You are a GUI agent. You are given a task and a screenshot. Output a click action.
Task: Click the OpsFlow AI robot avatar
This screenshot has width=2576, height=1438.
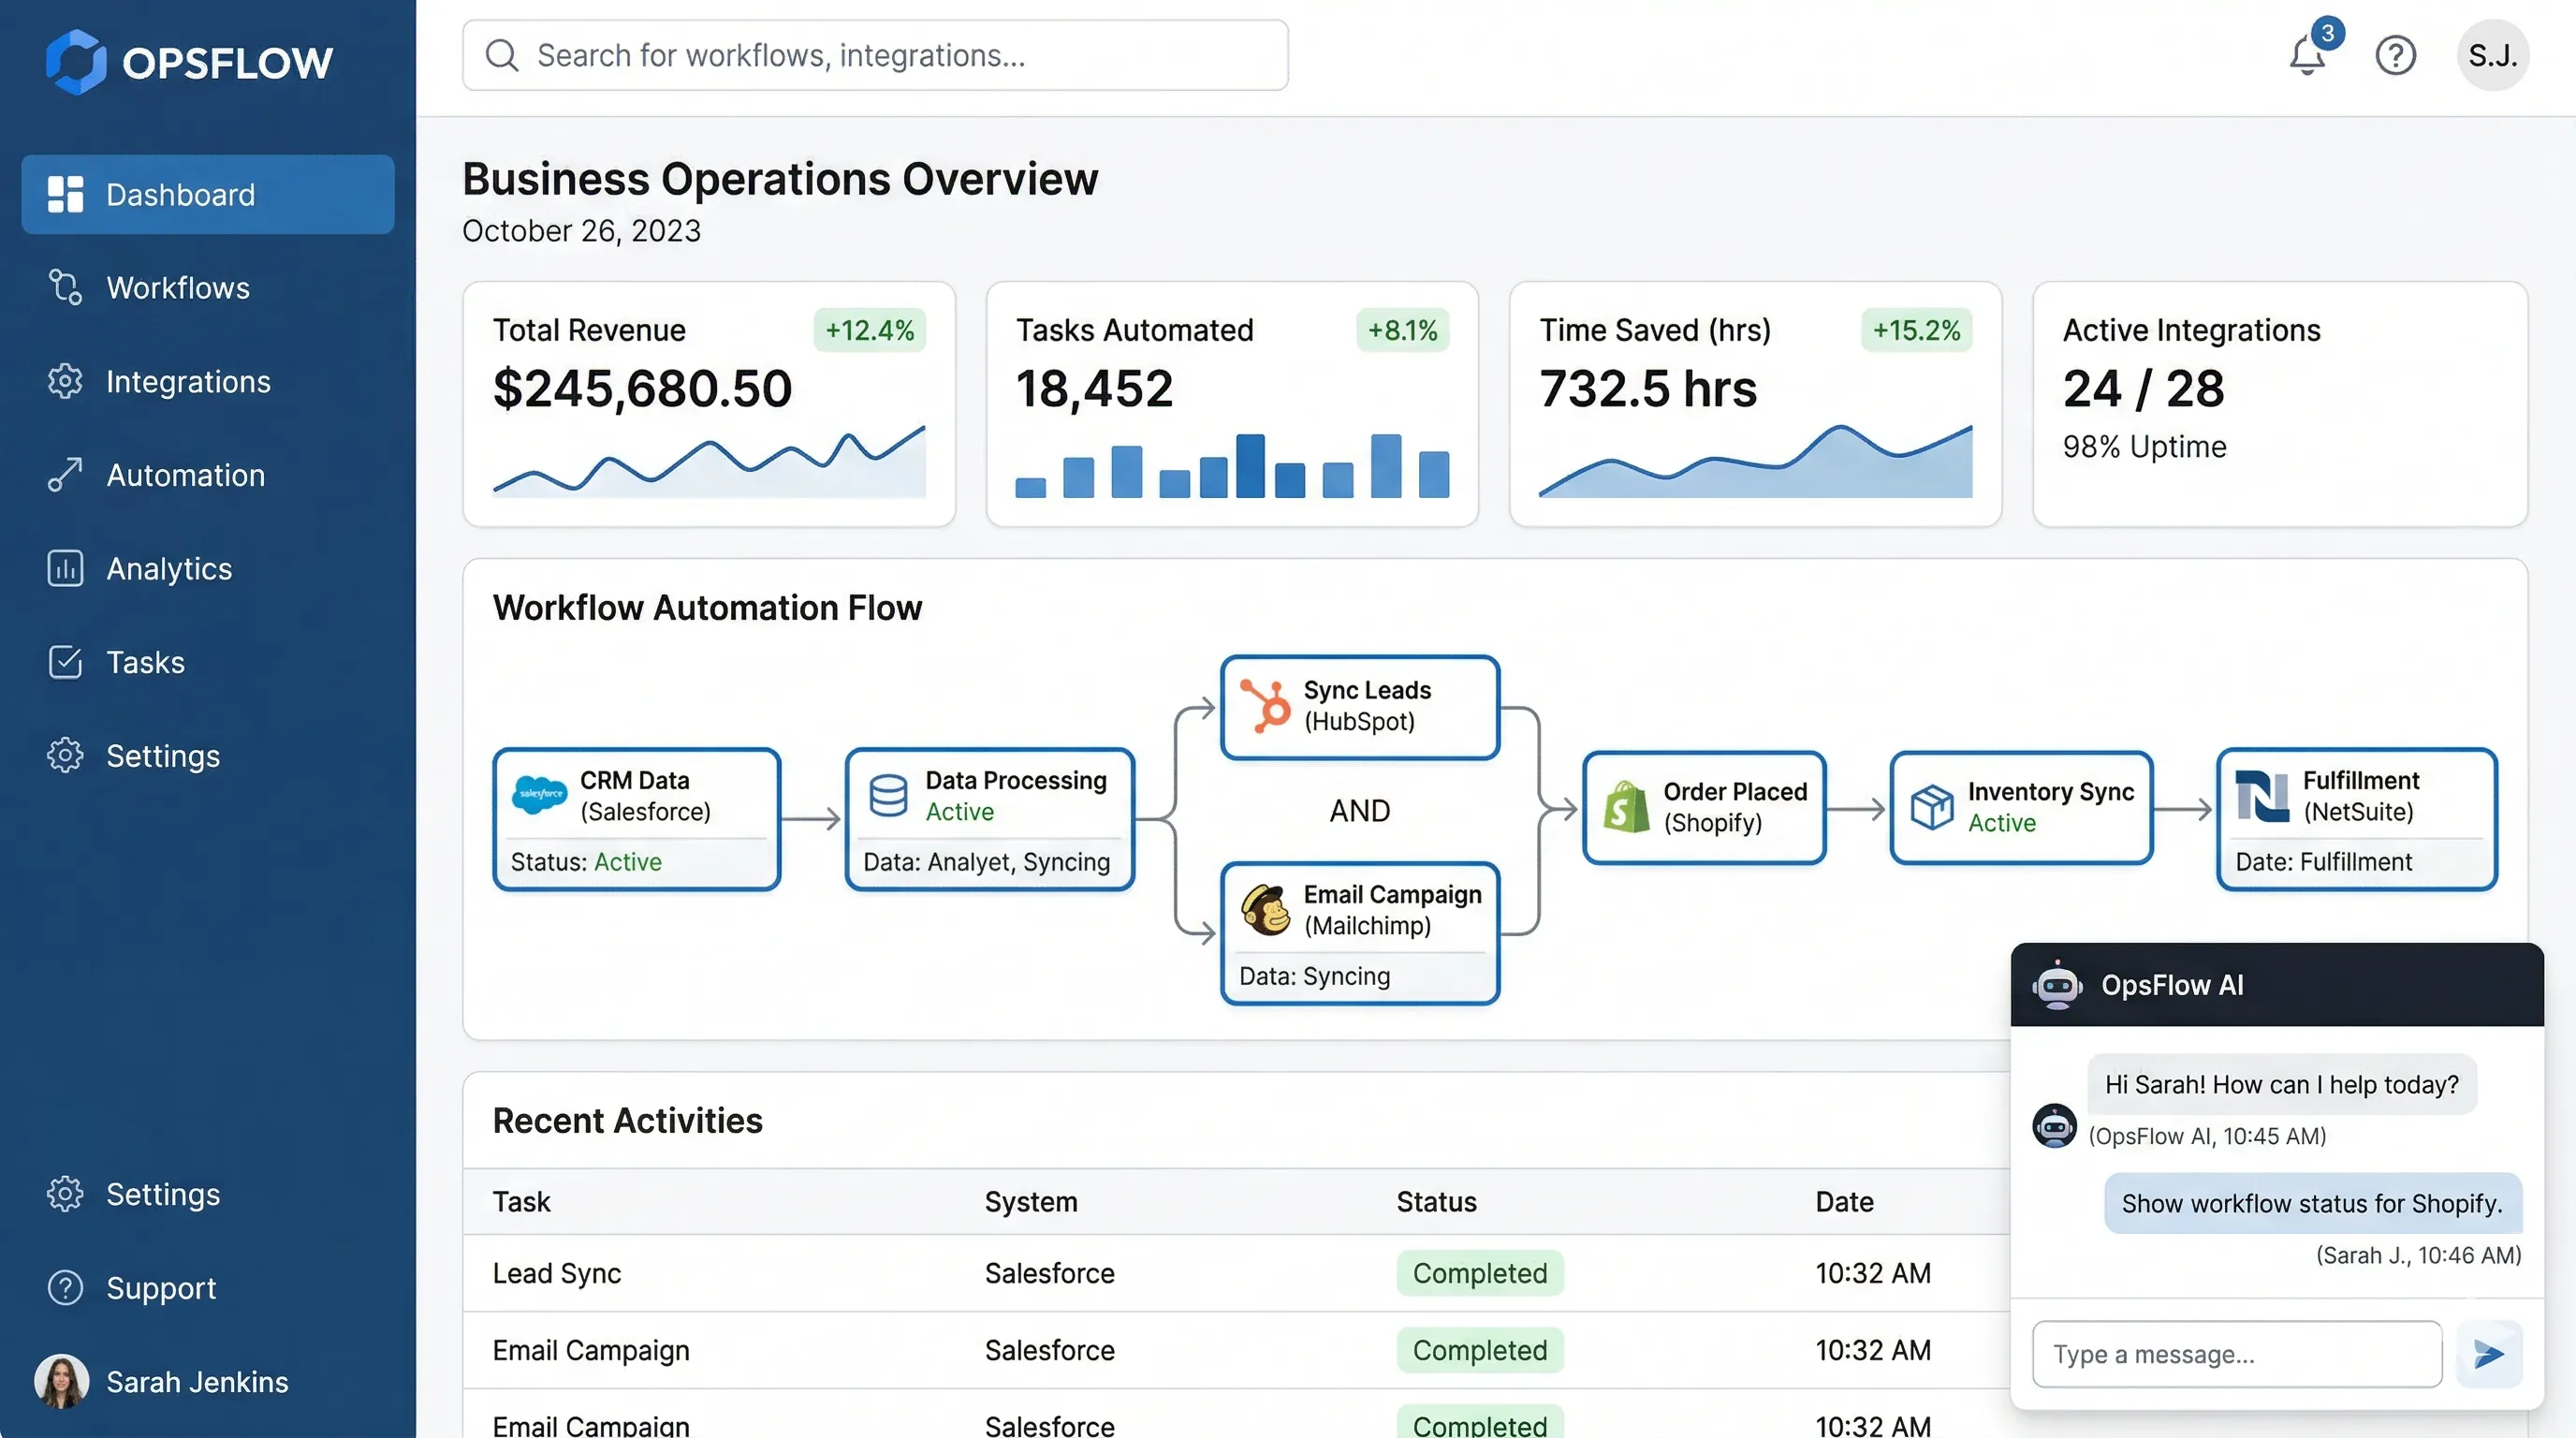pos(2057,984)
